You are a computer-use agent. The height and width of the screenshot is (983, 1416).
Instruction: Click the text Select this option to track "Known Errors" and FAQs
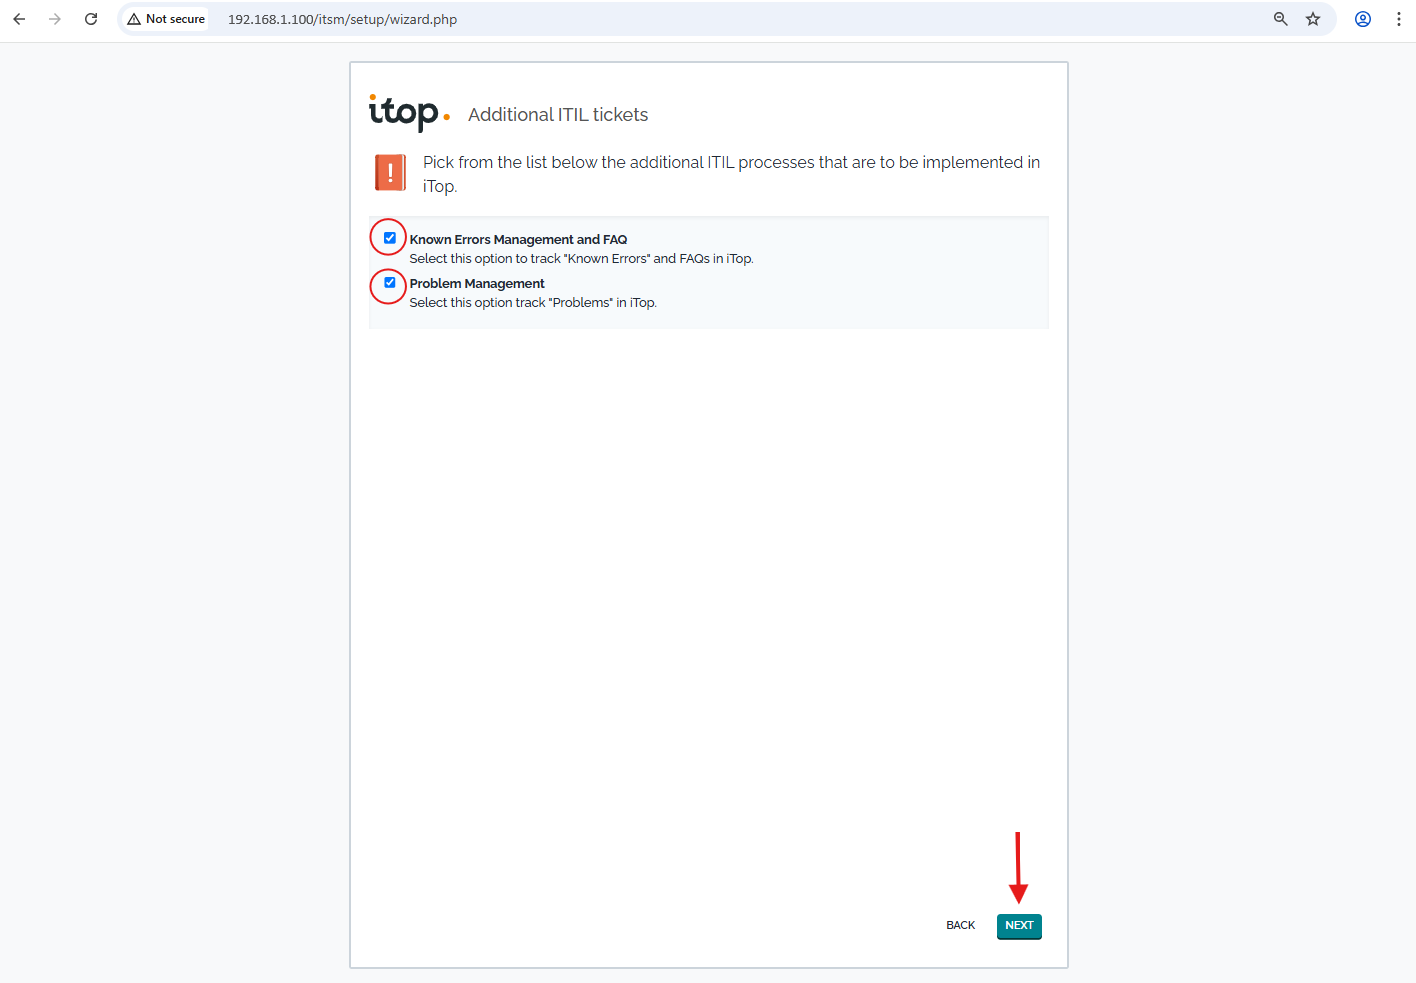pyautogui.click(x=581, y=259)
